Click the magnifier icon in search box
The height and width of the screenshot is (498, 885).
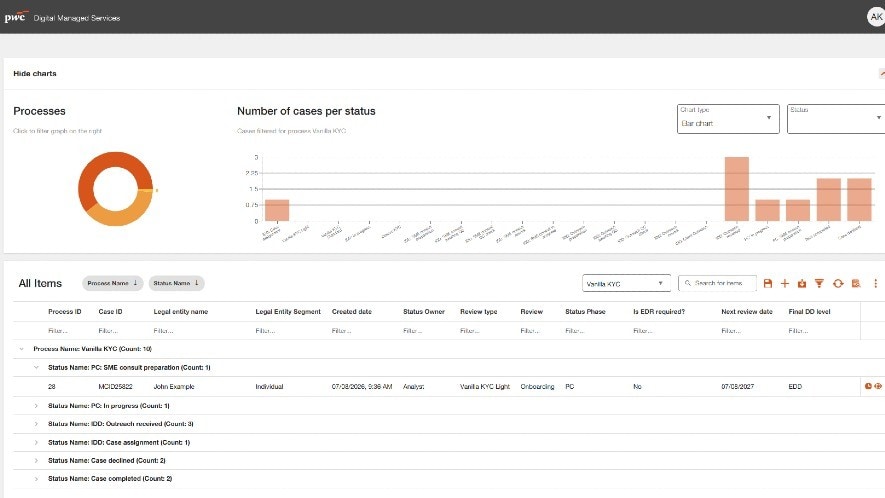click(687, 283)
